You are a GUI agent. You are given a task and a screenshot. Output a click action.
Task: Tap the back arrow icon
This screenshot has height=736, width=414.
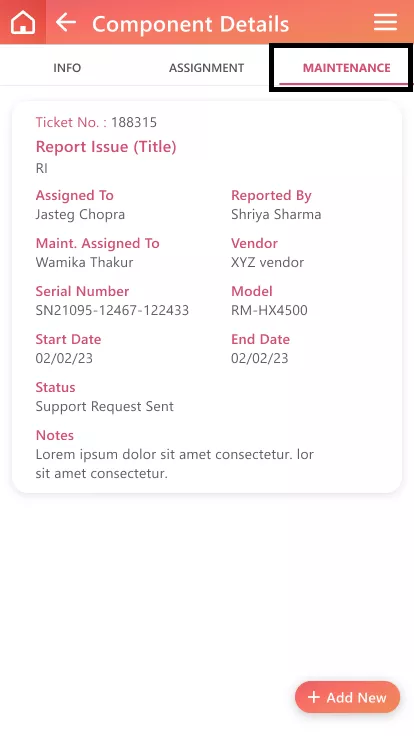click(66, 22)
